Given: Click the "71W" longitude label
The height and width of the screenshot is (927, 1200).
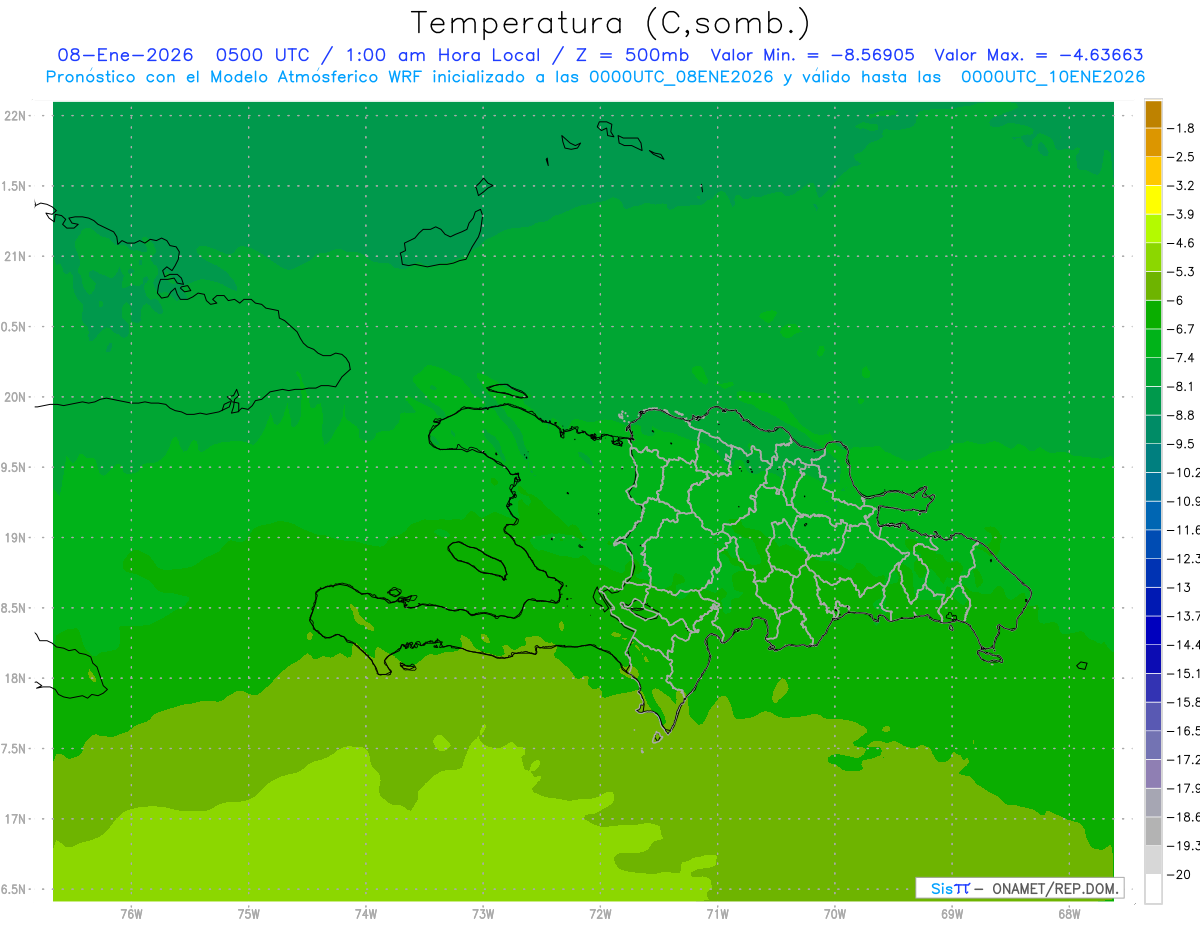Looking at the screenshot, I should (717, 914).
